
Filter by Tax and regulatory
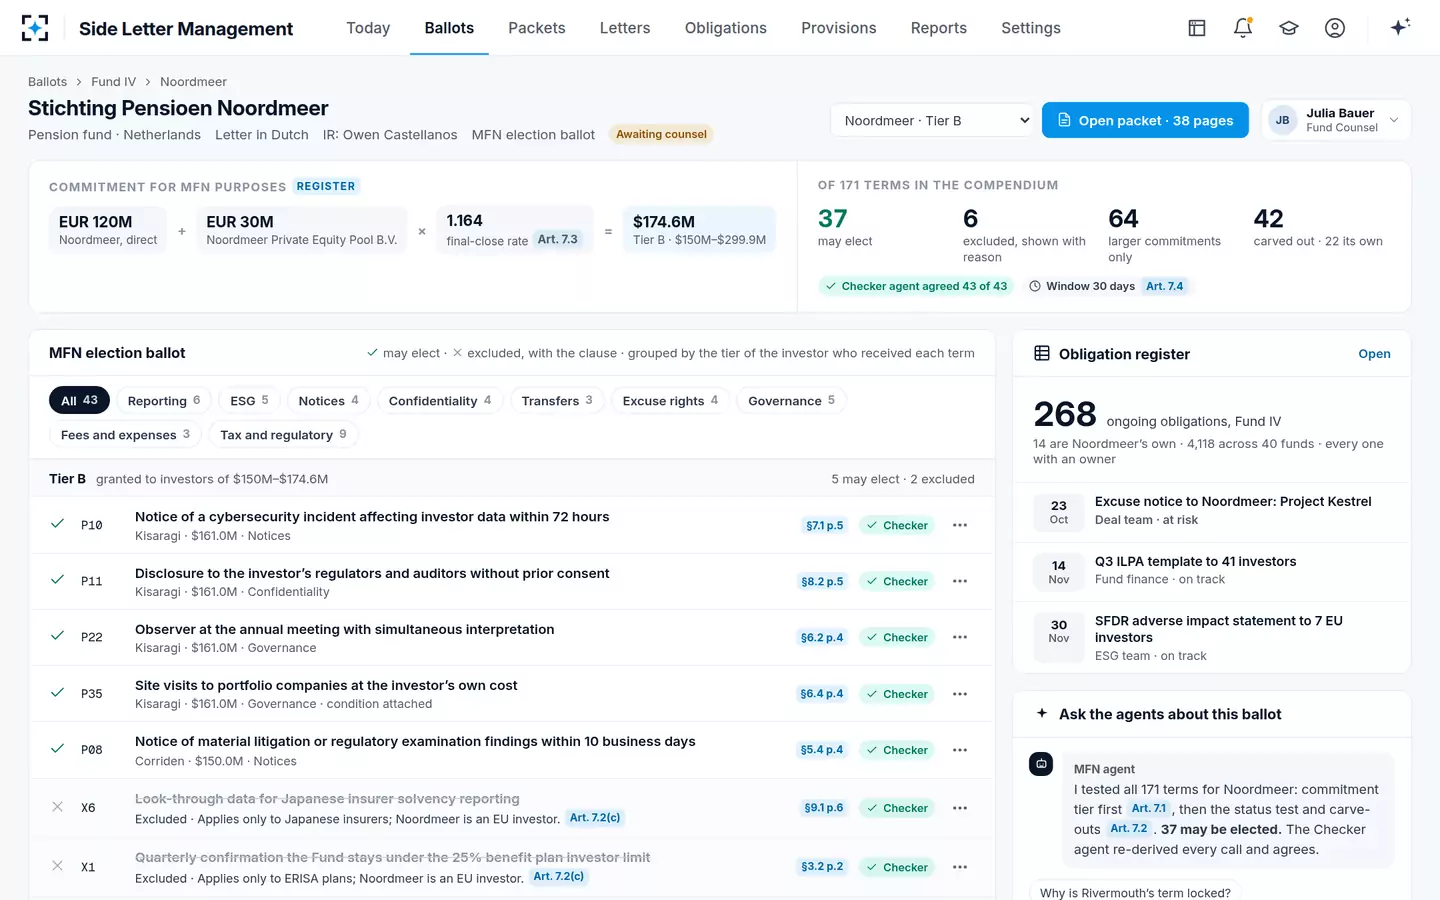[x=283, y=435]
